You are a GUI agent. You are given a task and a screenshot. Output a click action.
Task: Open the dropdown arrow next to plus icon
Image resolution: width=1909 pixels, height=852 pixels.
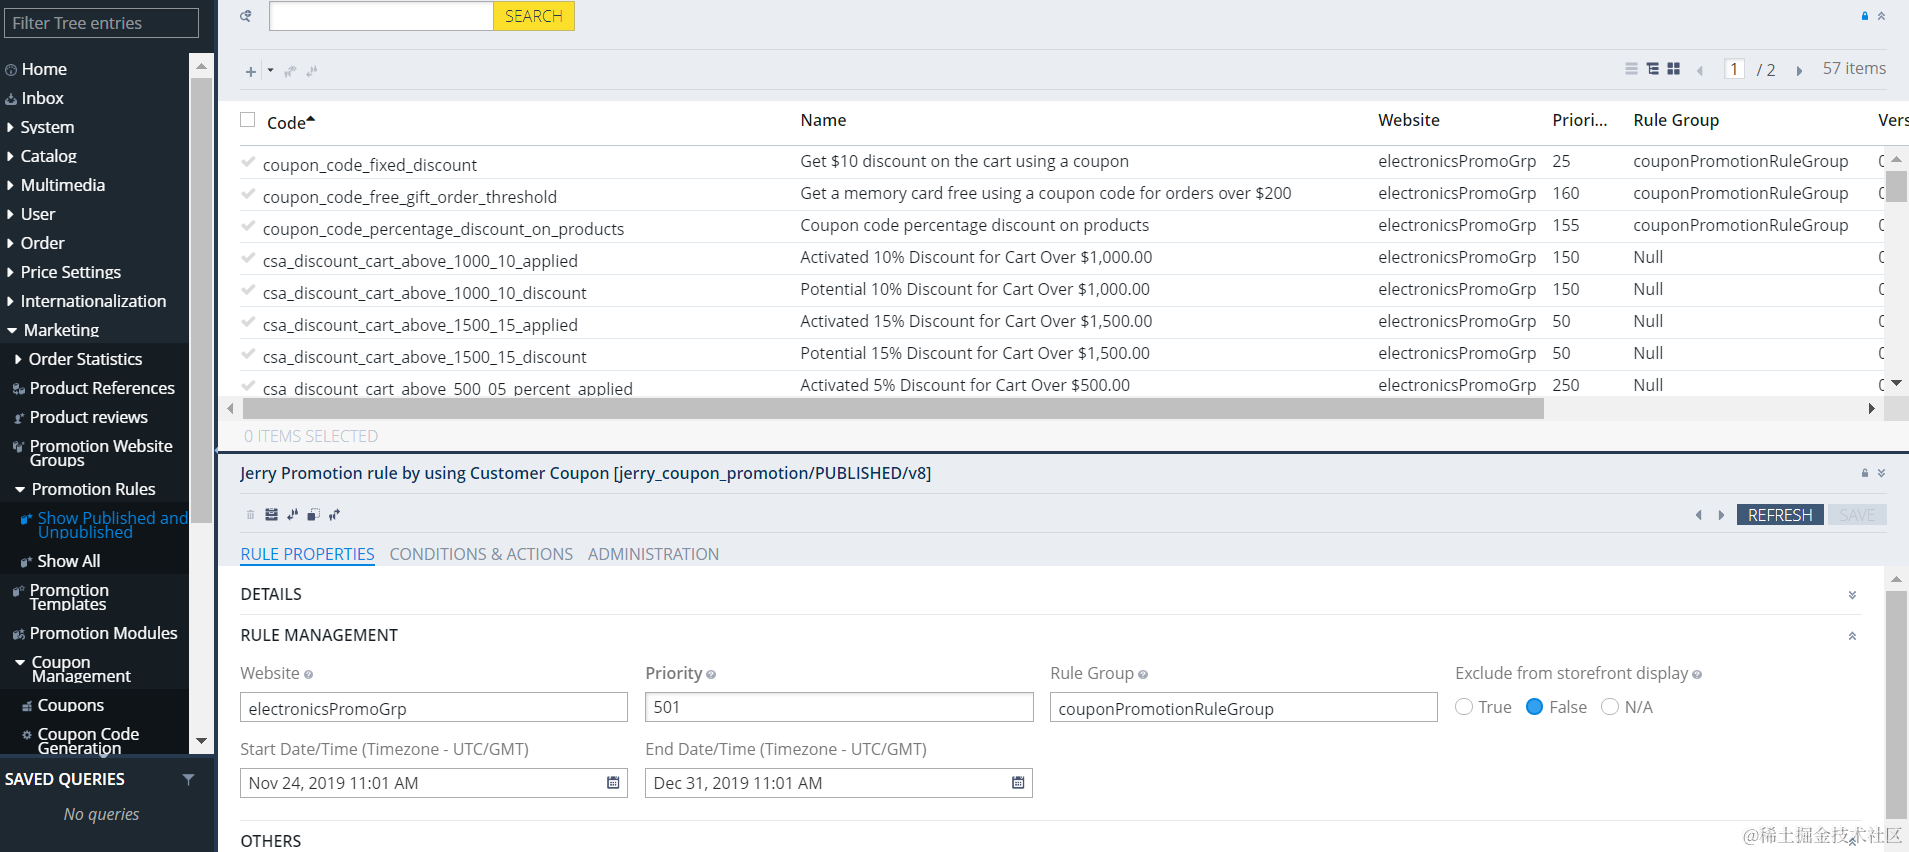(270, 71)
